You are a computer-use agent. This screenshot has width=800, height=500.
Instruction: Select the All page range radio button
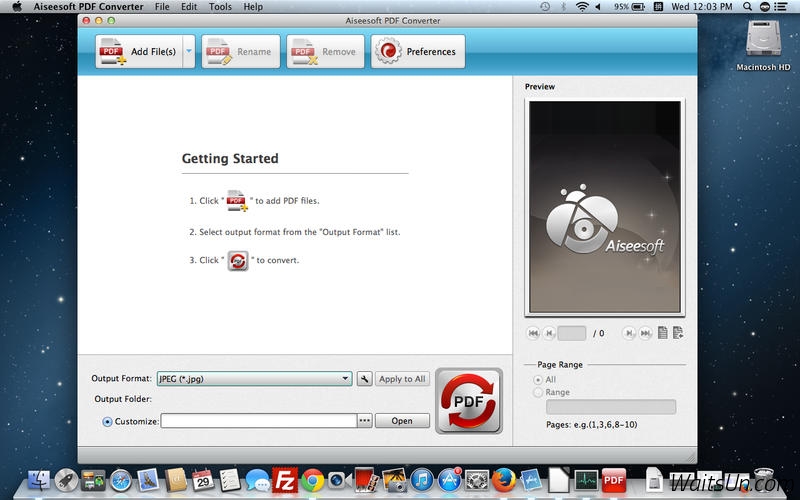click(538, 380)
